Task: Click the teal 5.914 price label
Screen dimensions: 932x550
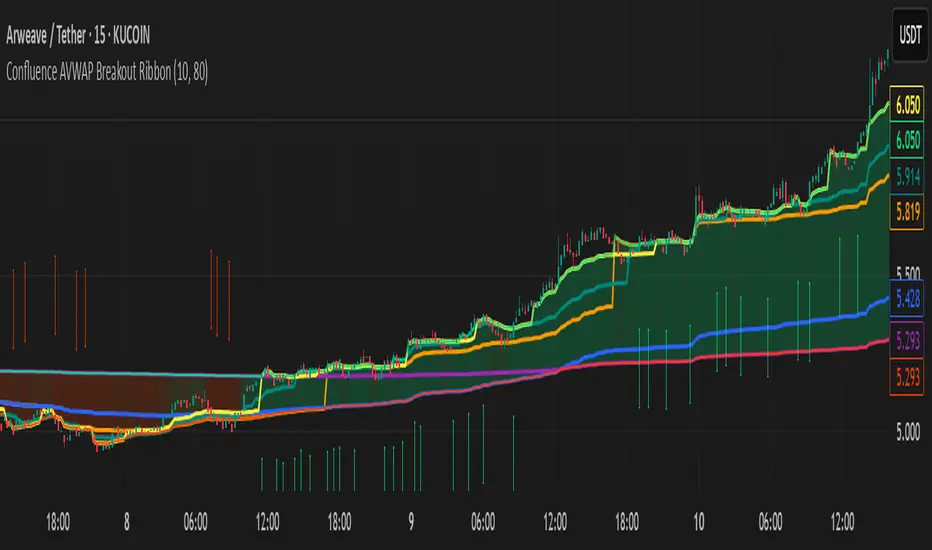Action: 906,175
